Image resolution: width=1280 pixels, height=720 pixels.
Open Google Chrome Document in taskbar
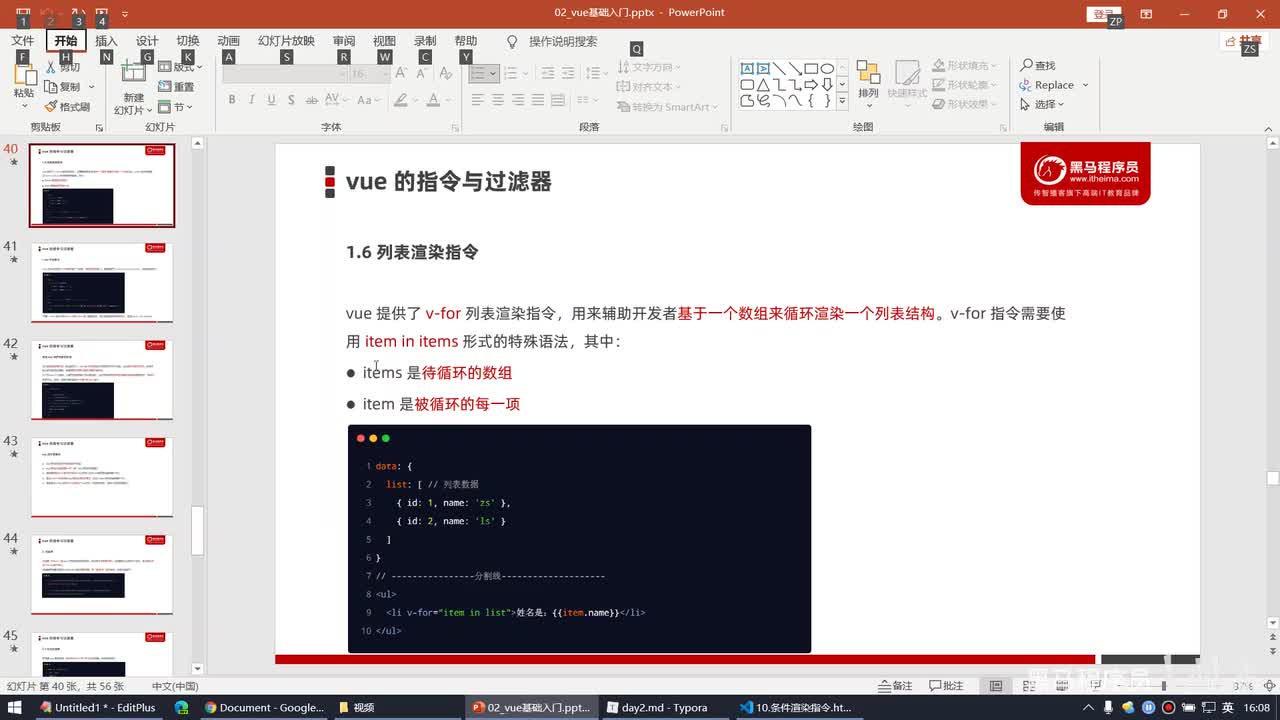264,707
